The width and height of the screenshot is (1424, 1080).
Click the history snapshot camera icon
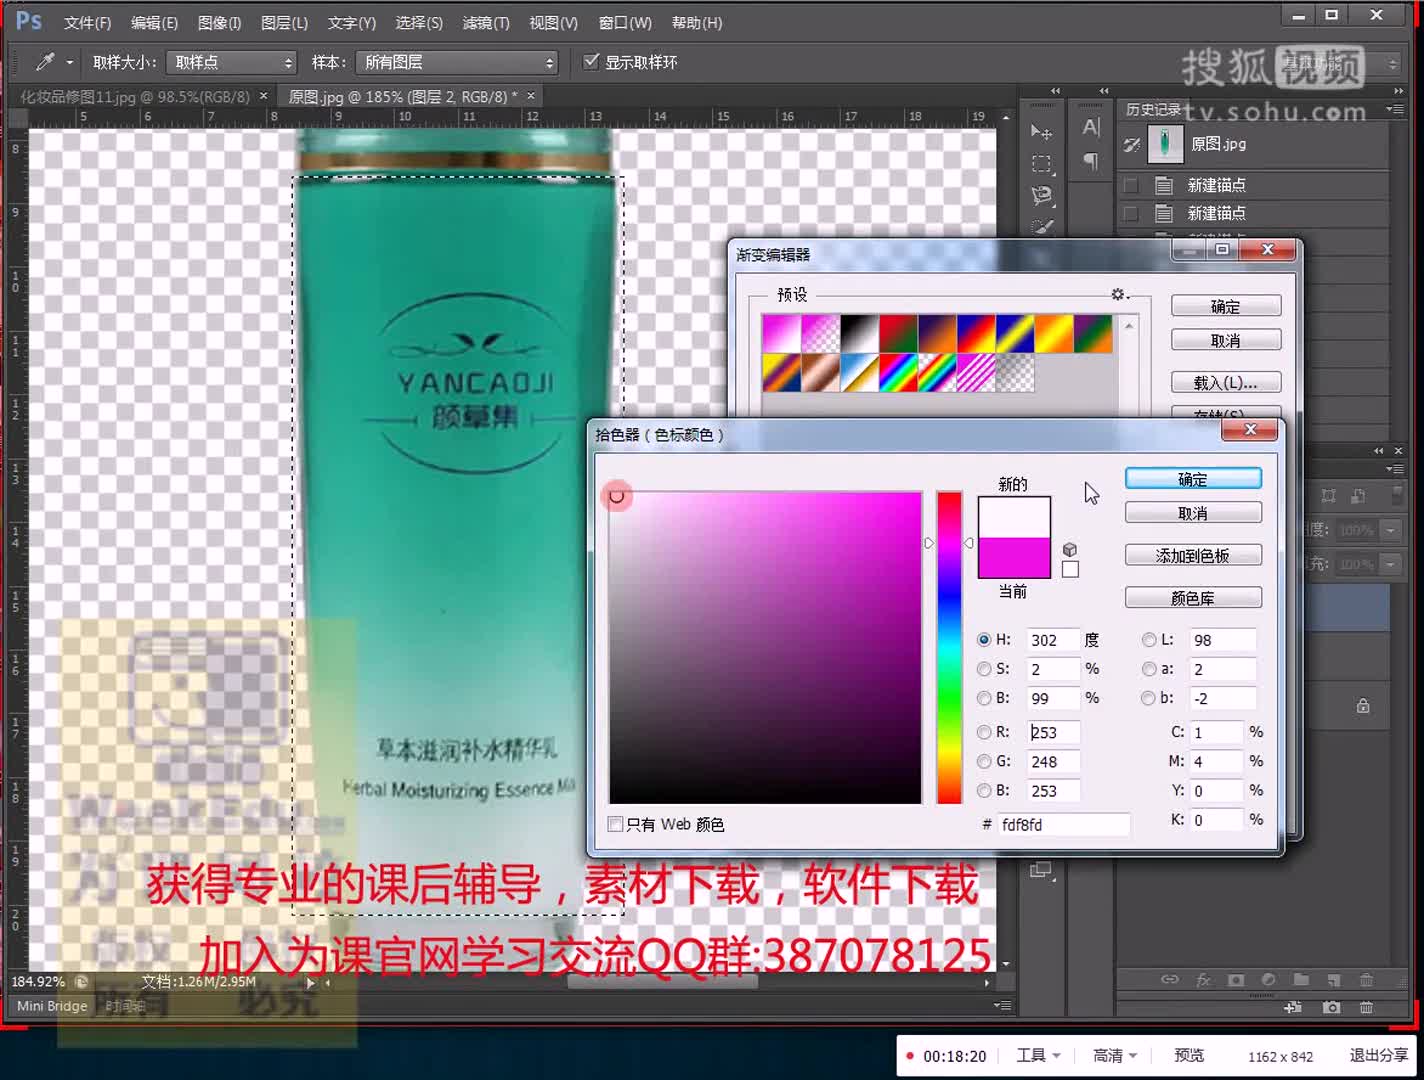coord(1331,1007)
